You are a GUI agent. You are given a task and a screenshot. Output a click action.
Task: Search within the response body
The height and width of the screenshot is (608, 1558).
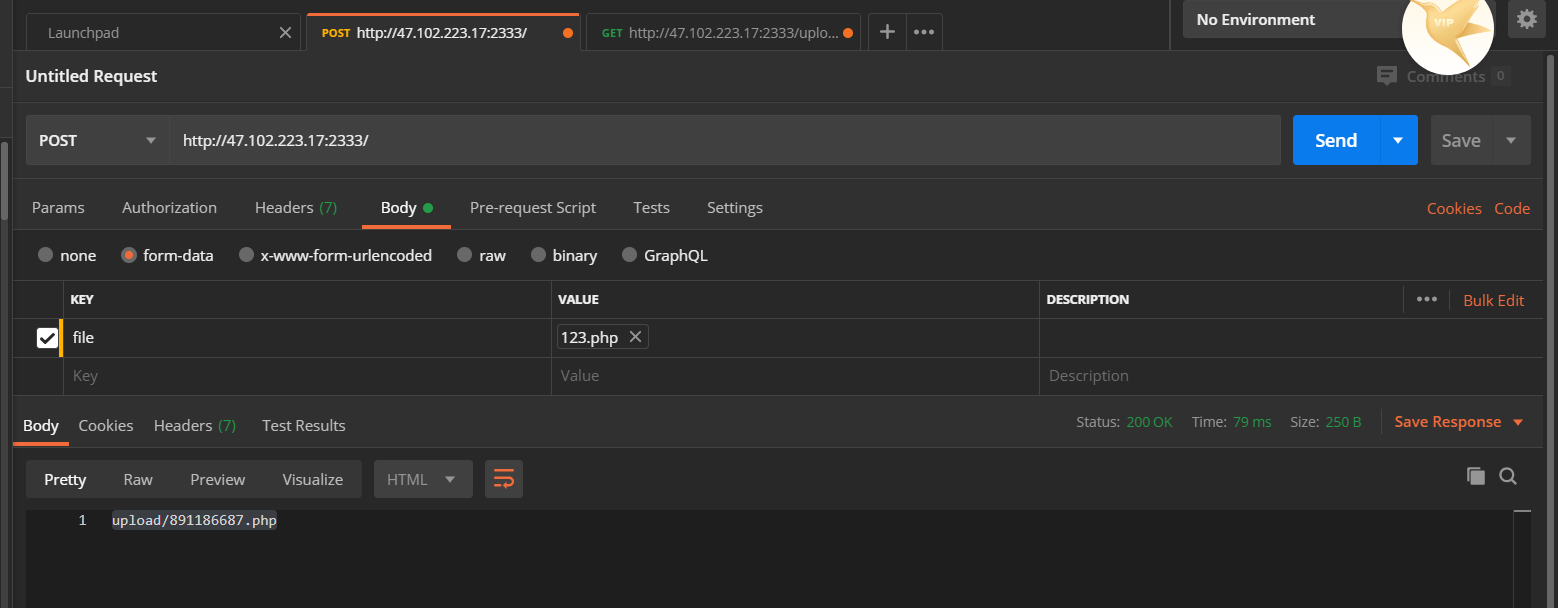pyautogui.click(x=1508, y=476)
